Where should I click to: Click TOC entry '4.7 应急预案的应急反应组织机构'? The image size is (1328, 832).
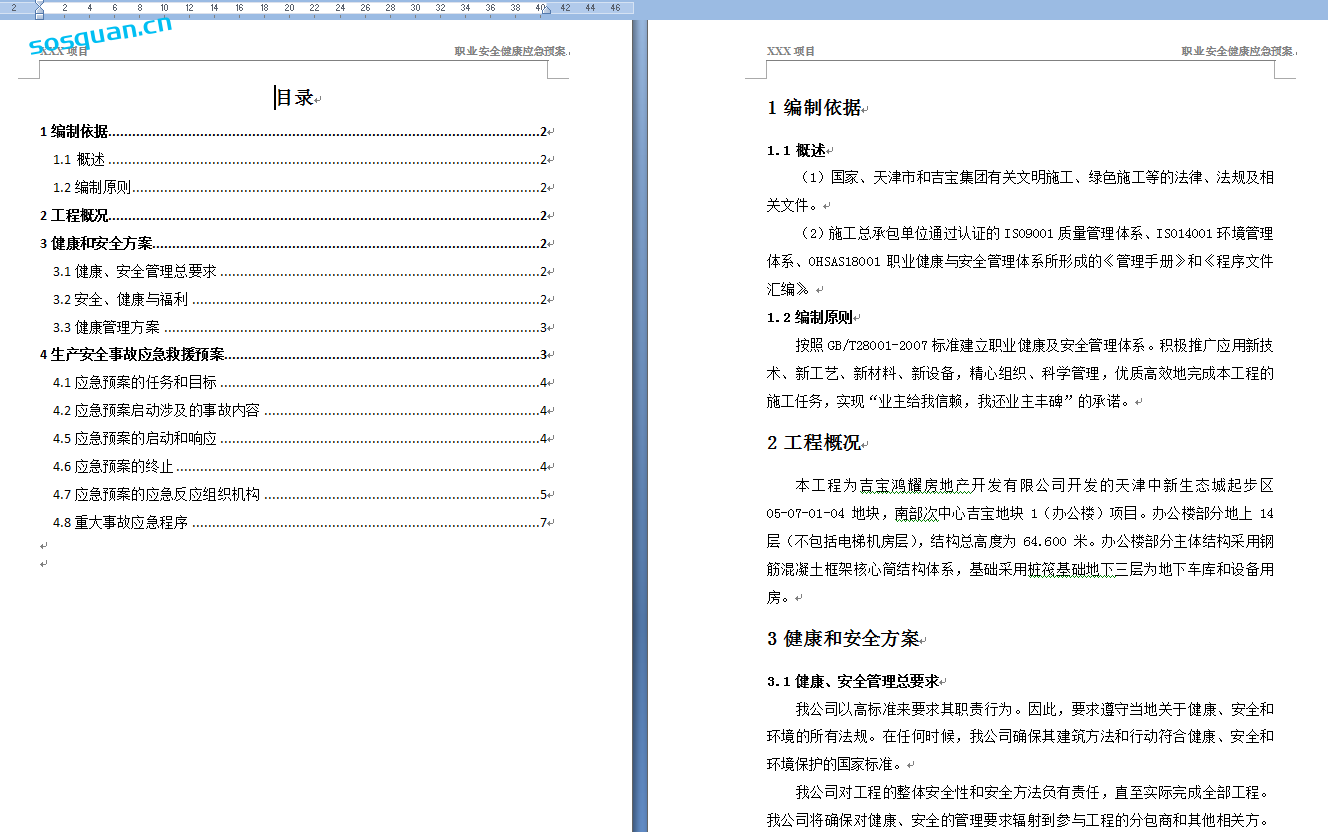click(157, 495)
